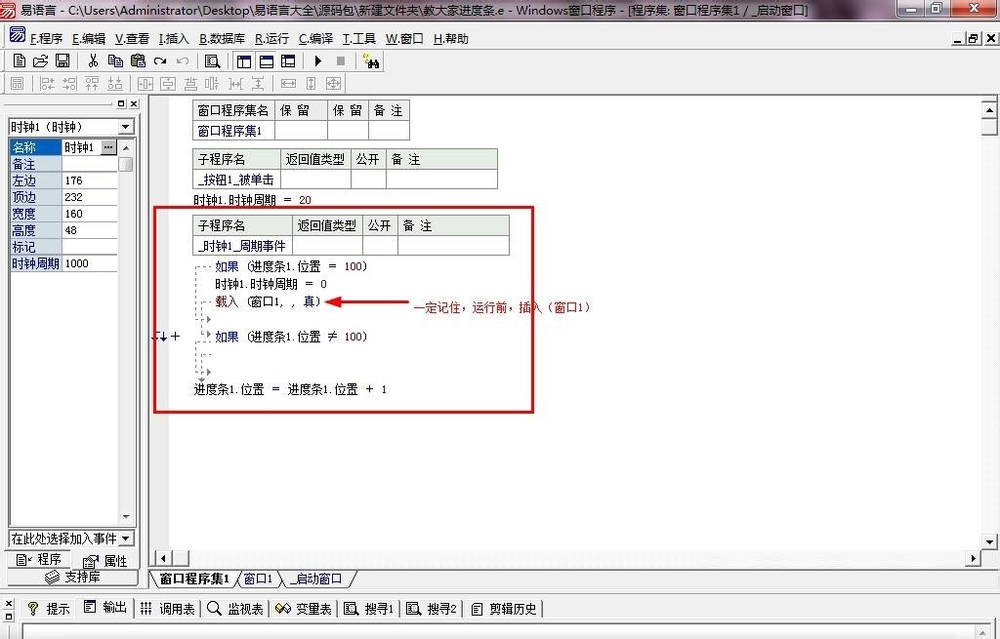Click the greyed same-height sizing icon
Image resolution: width=1000 pixels, height=639 pixels.
311,84
